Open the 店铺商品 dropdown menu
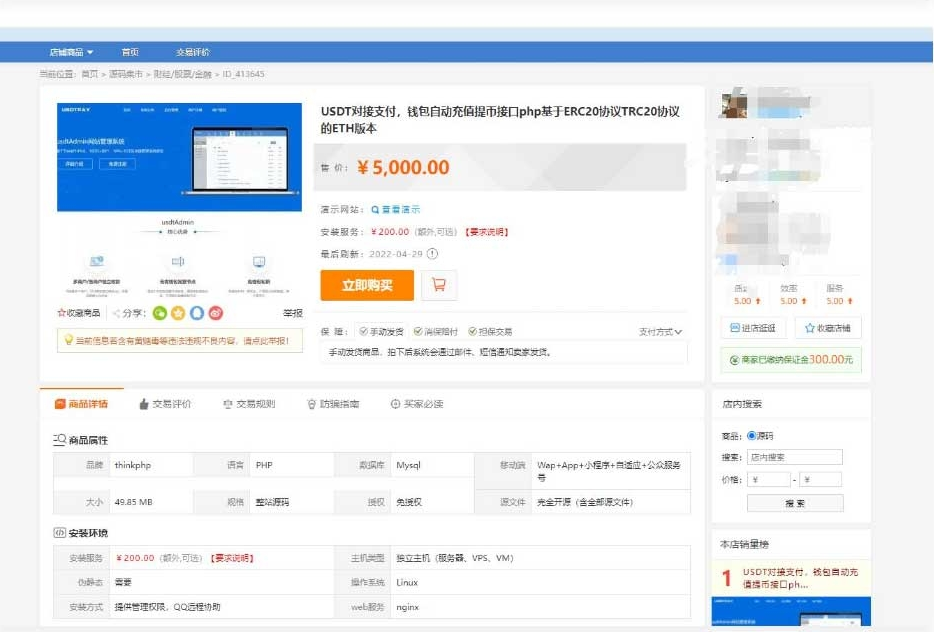This screenshot has height=632, width=934. click(x=71, y=52)
